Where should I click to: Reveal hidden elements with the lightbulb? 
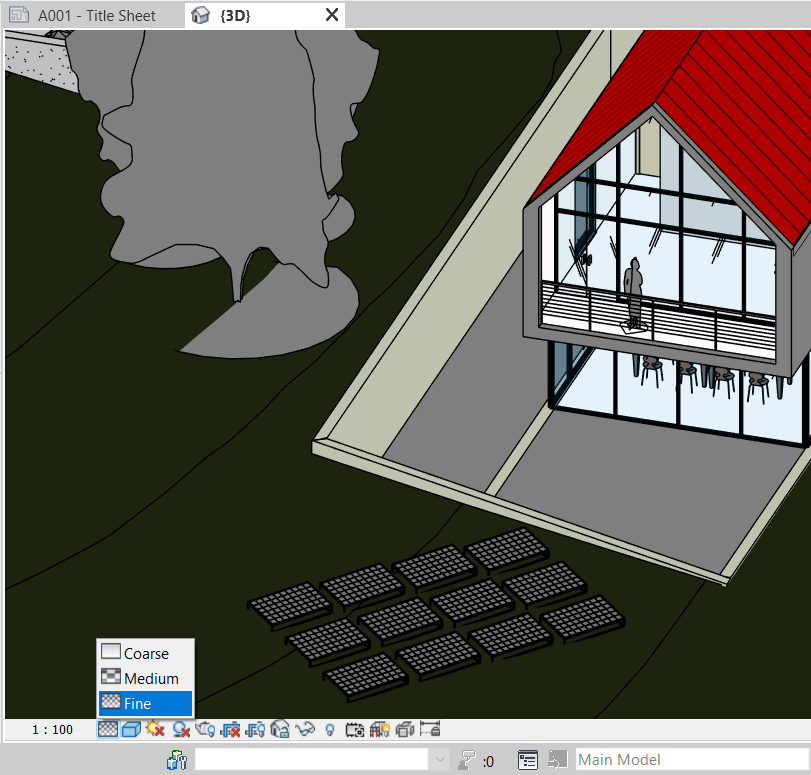tap(331, 729)
